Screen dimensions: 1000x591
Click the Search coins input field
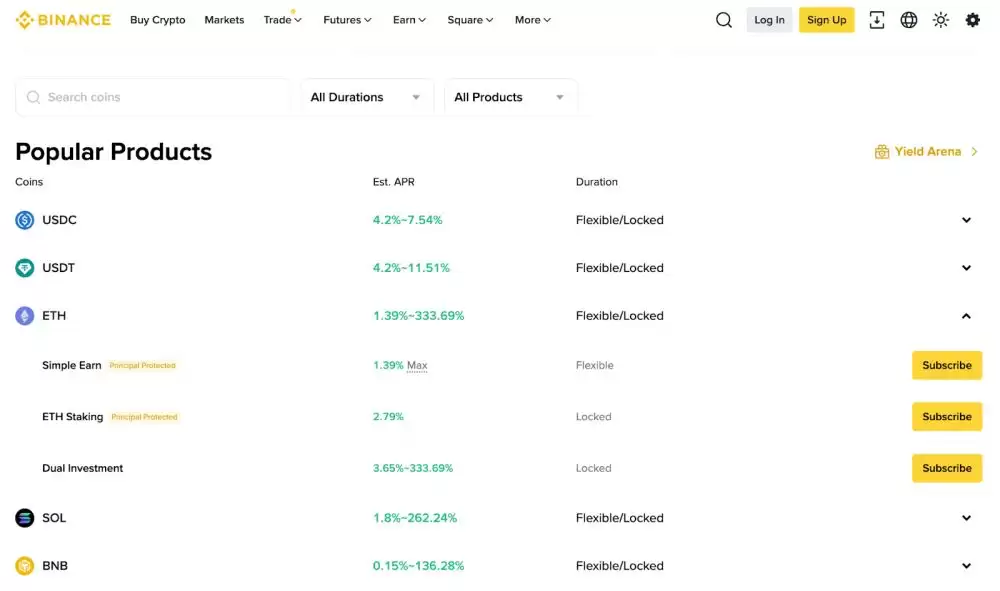[x=160, y=97]
